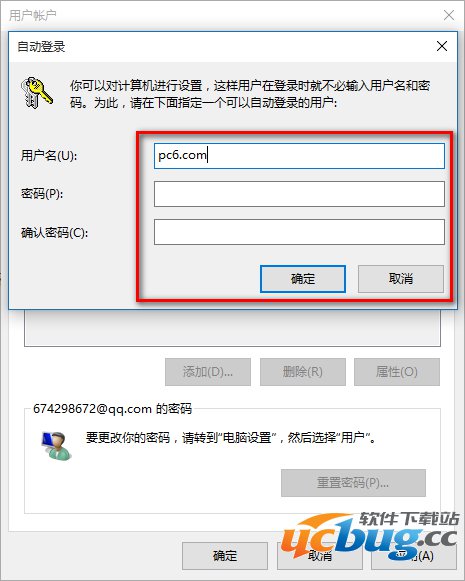Click 确定 at bottom of 用户帐户 window

(225, 556)
